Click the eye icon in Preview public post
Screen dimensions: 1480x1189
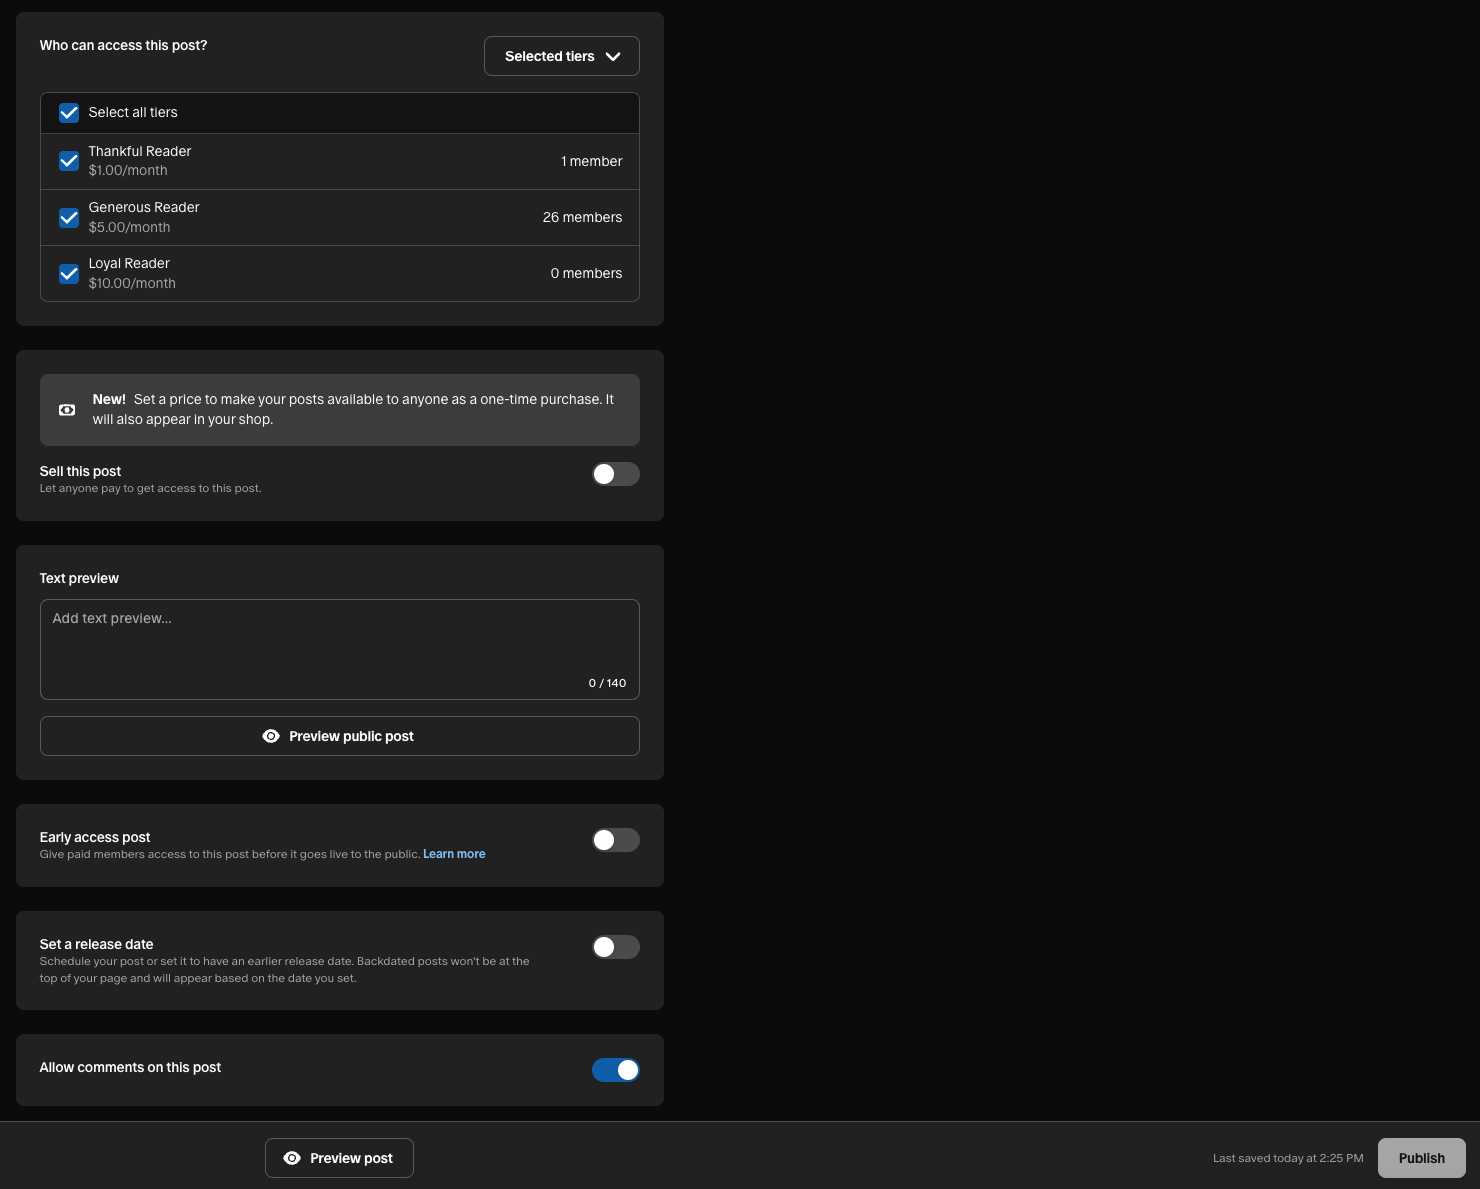point(271,736)
